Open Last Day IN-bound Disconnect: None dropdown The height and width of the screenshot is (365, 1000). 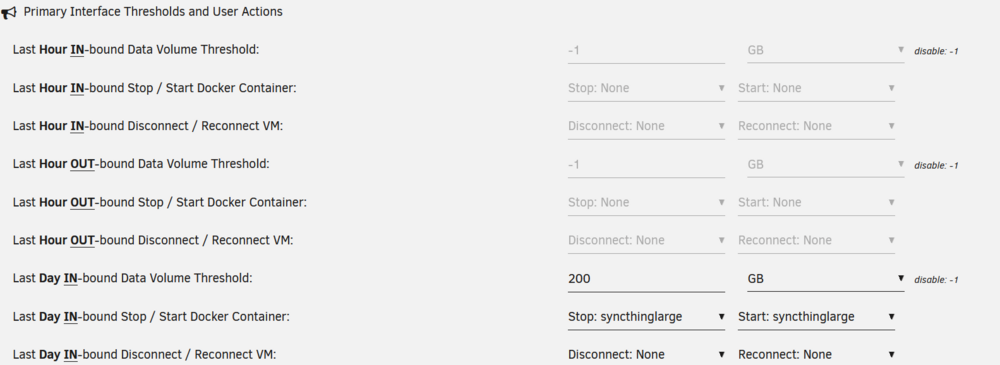coord(646,354)
